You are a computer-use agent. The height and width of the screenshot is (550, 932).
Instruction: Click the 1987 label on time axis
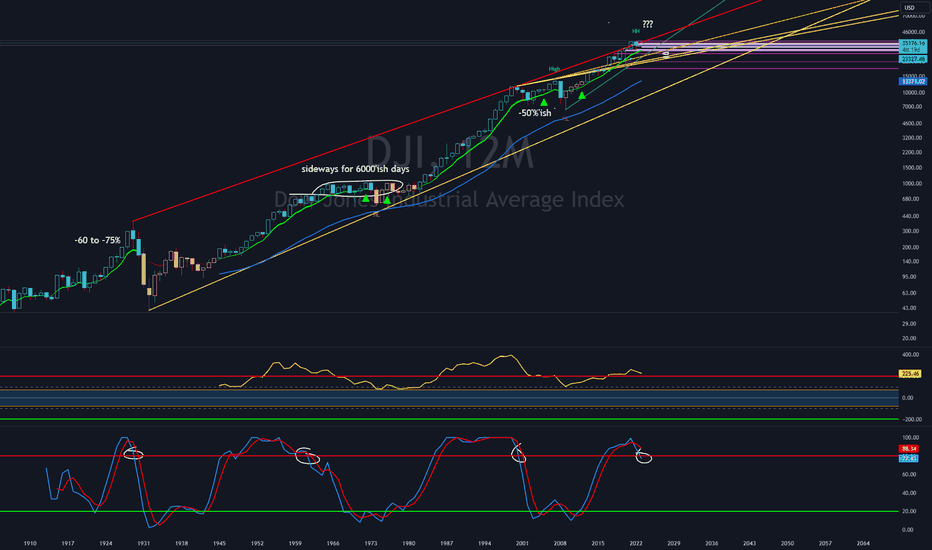(446, 543)
